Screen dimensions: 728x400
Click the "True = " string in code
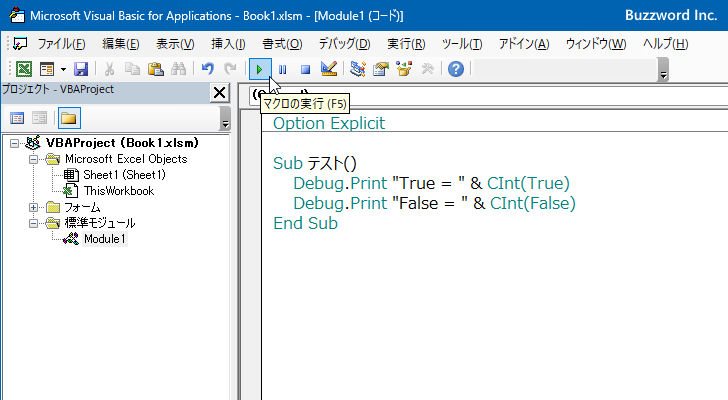[428, 183]
